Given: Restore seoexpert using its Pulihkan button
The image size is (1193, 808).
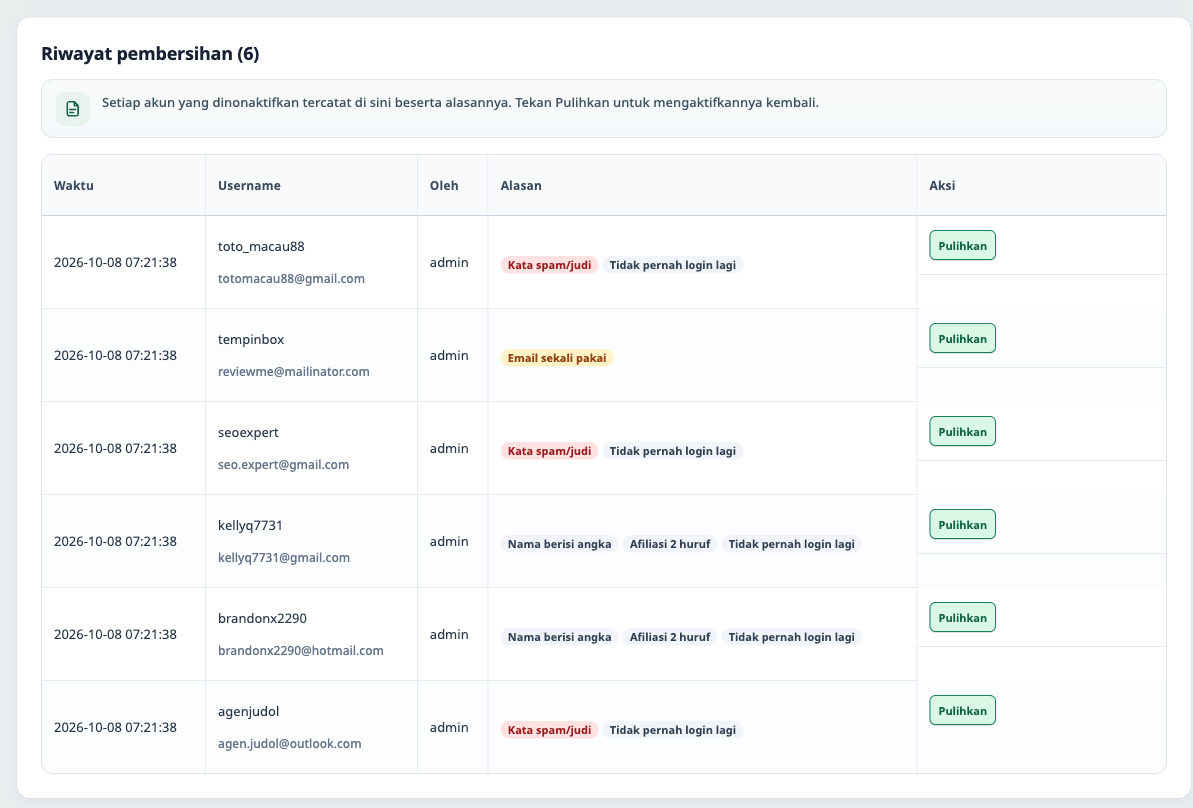Looking at the screenshot, I should click(962, 431).
